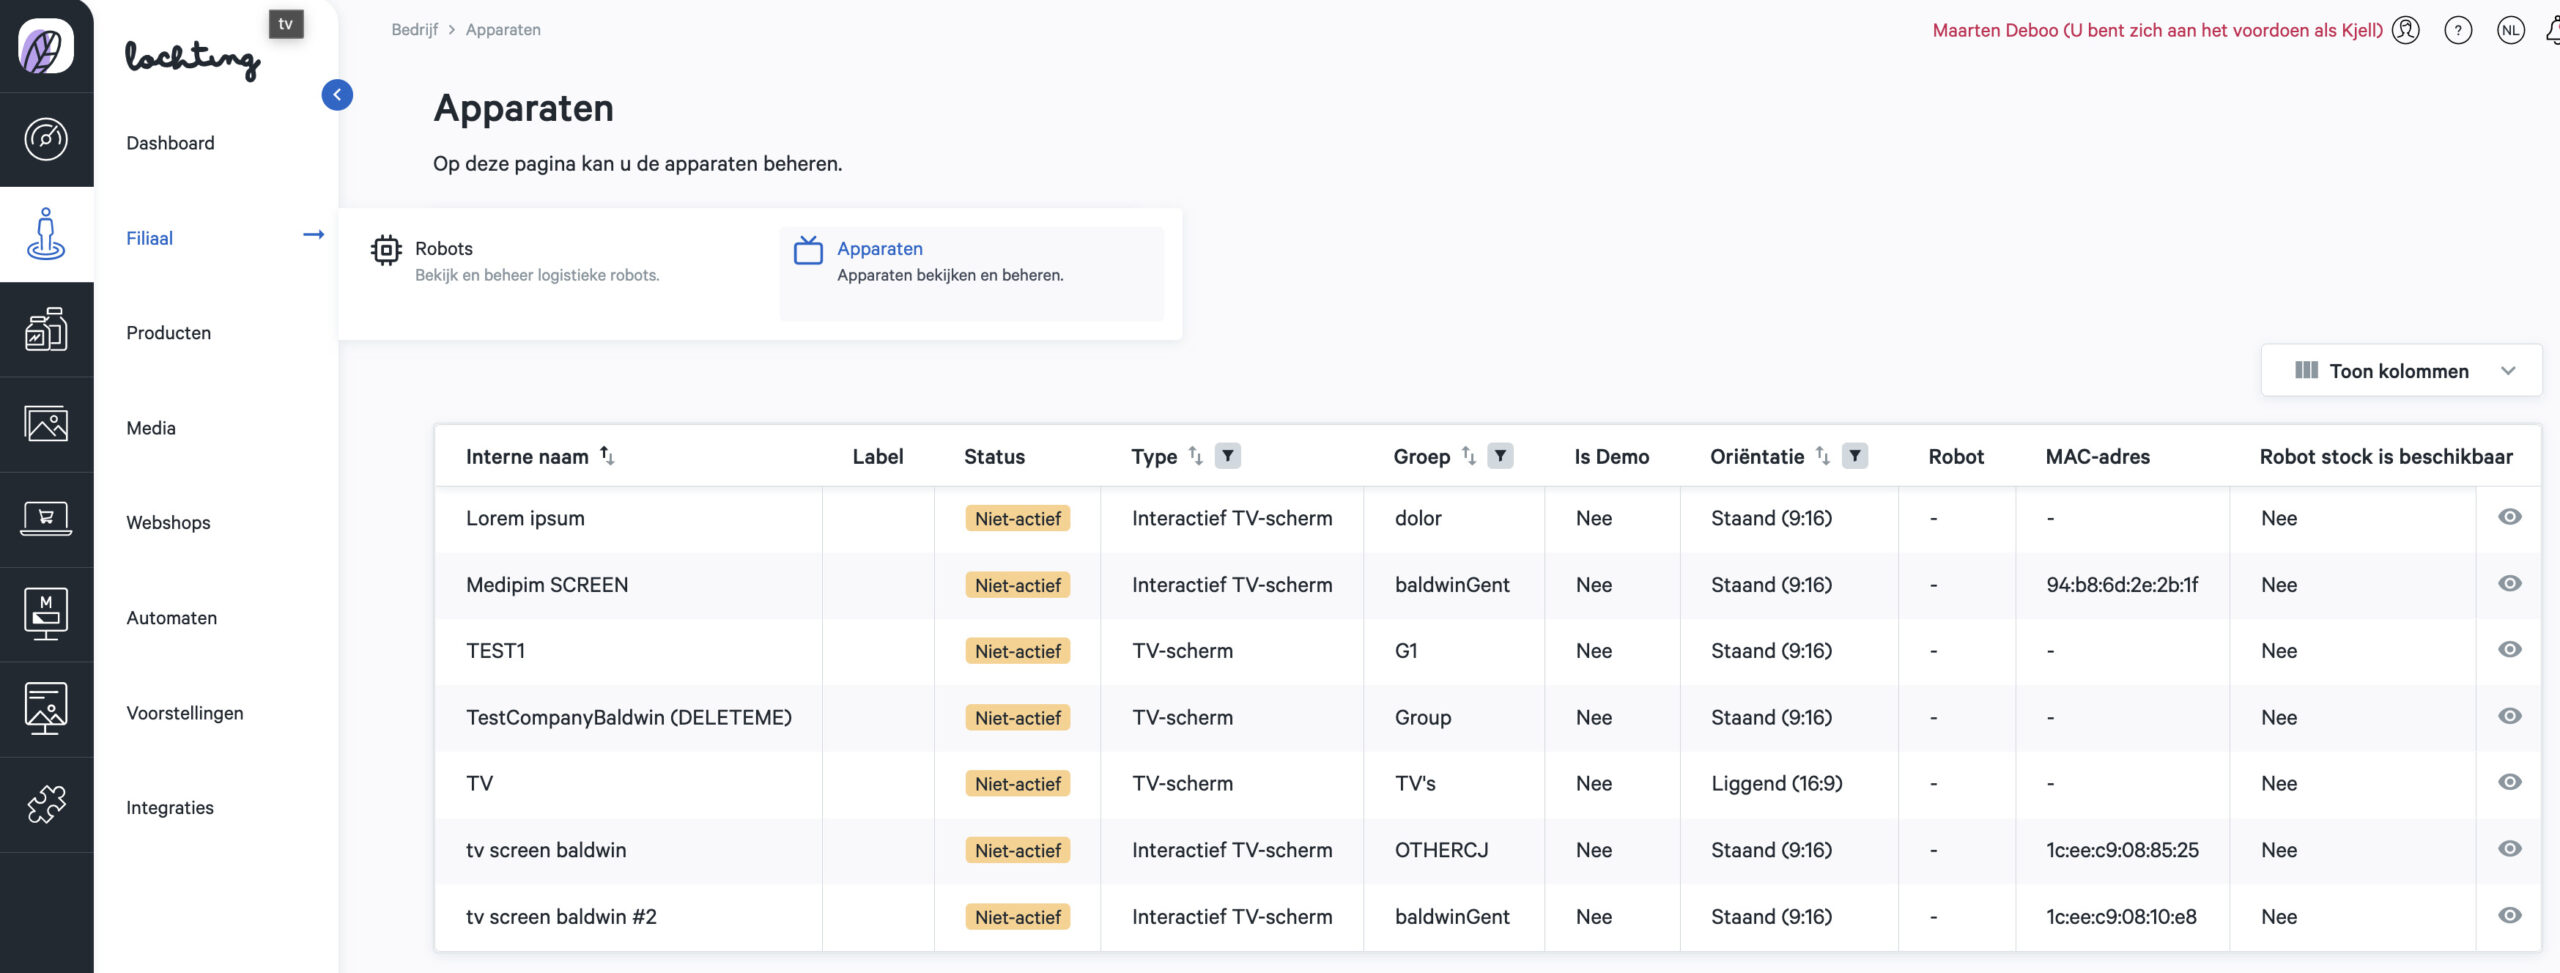Open the Integraties puzzle piece icon

[x=46, y=804]
